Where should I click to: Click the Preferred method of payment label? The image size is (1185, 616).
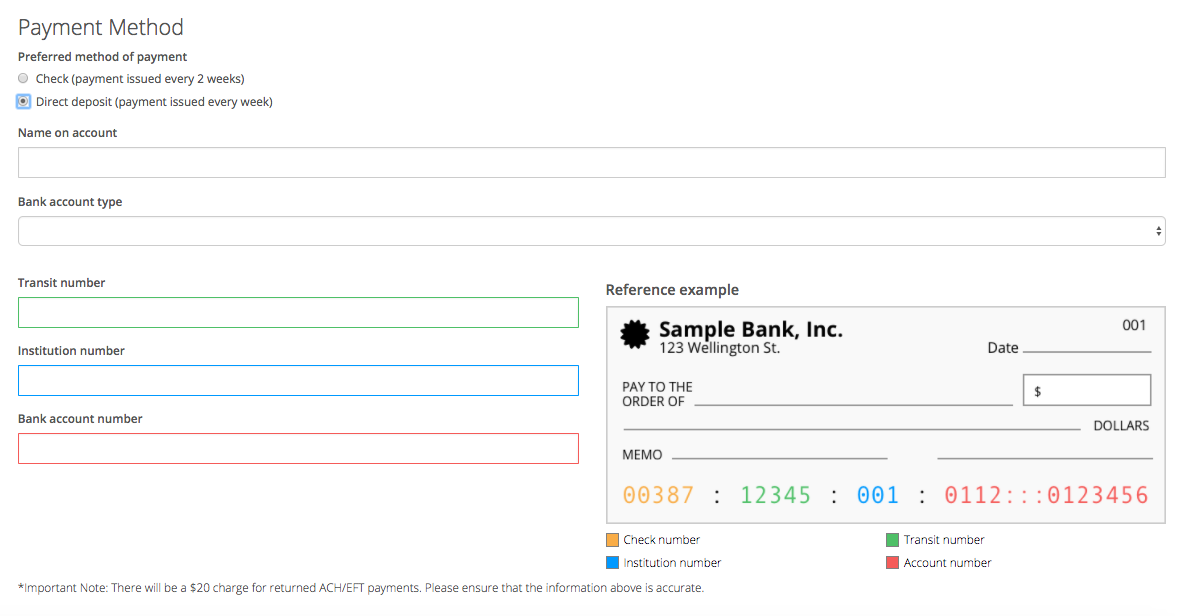102,57
